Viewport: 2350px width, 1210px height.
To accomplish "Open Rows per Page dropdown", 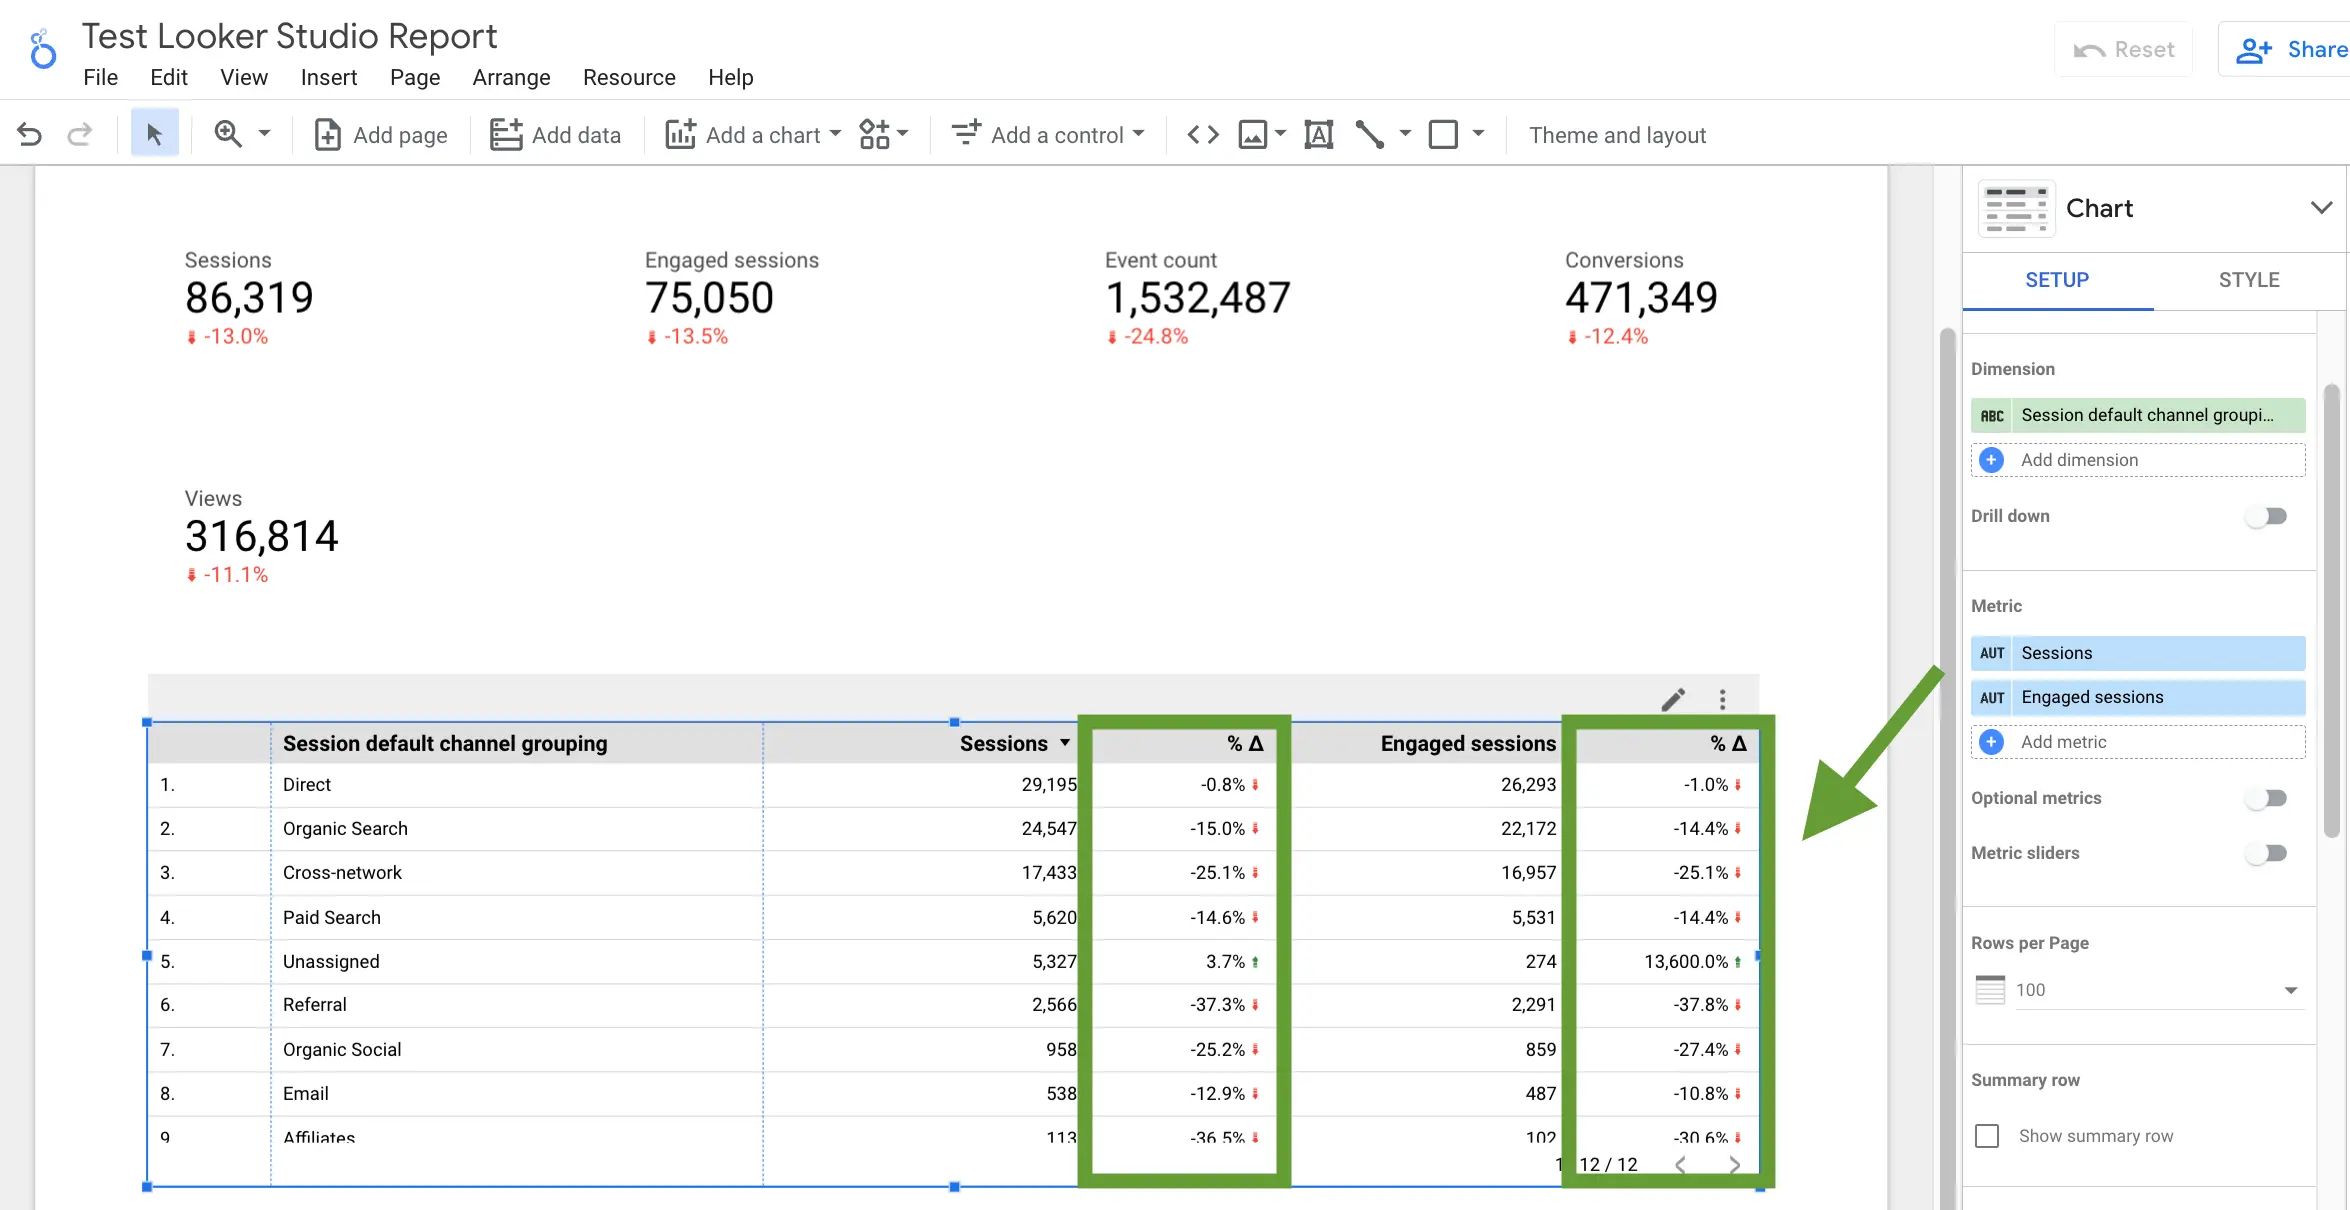I will 2139,990.
